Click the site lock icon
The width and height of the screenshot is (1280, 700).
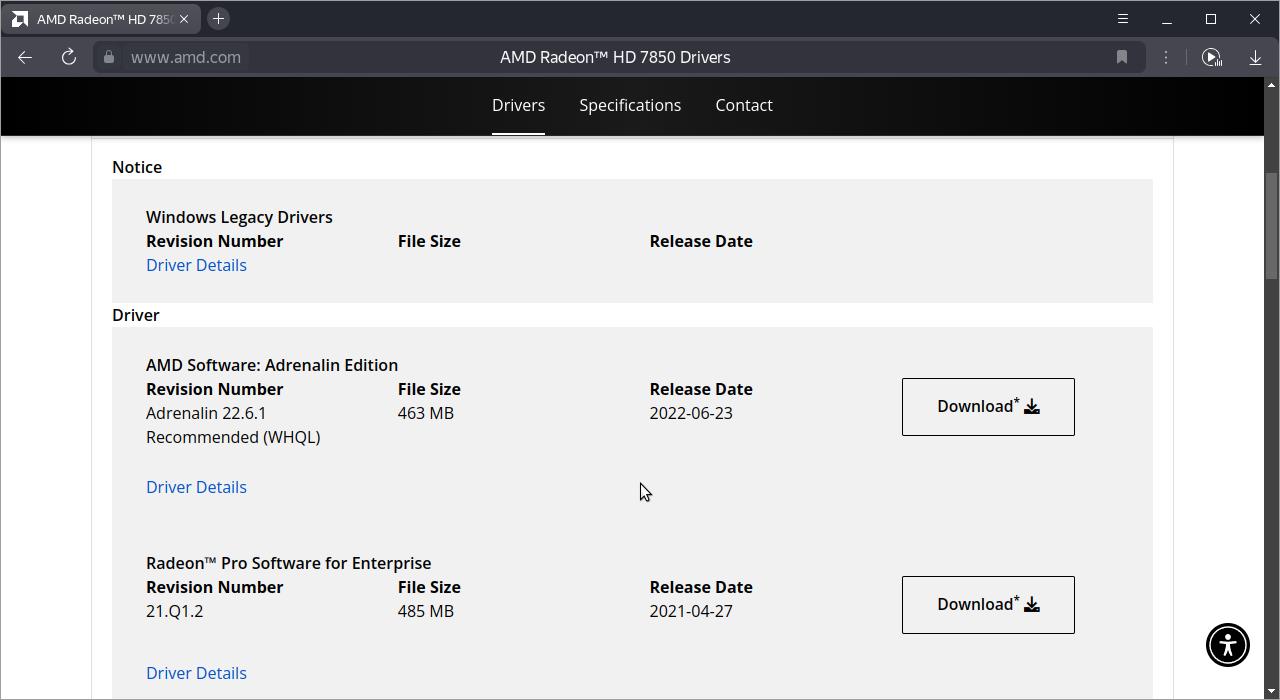click(x=109, y=57)
